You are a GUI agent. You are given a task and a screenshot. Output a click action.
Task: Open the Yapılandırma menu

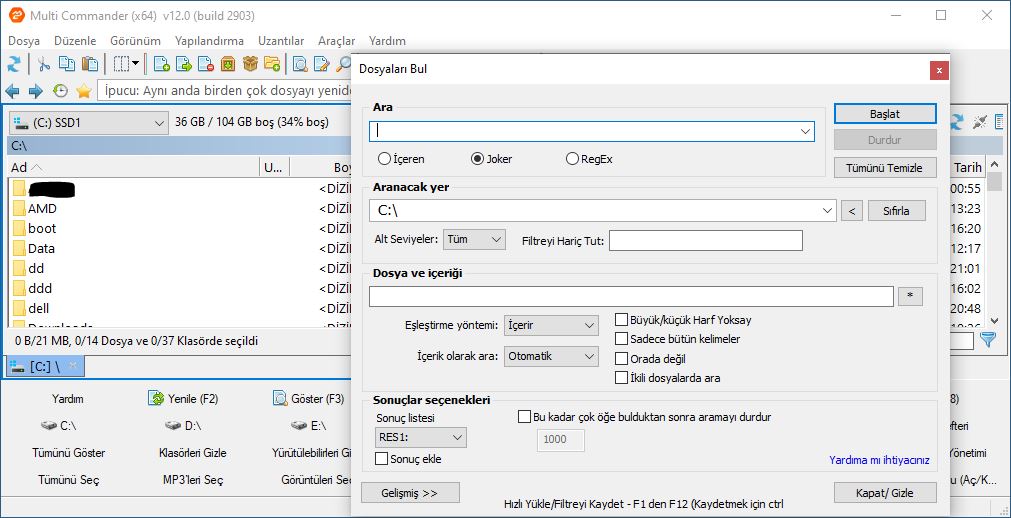[210, 41]
